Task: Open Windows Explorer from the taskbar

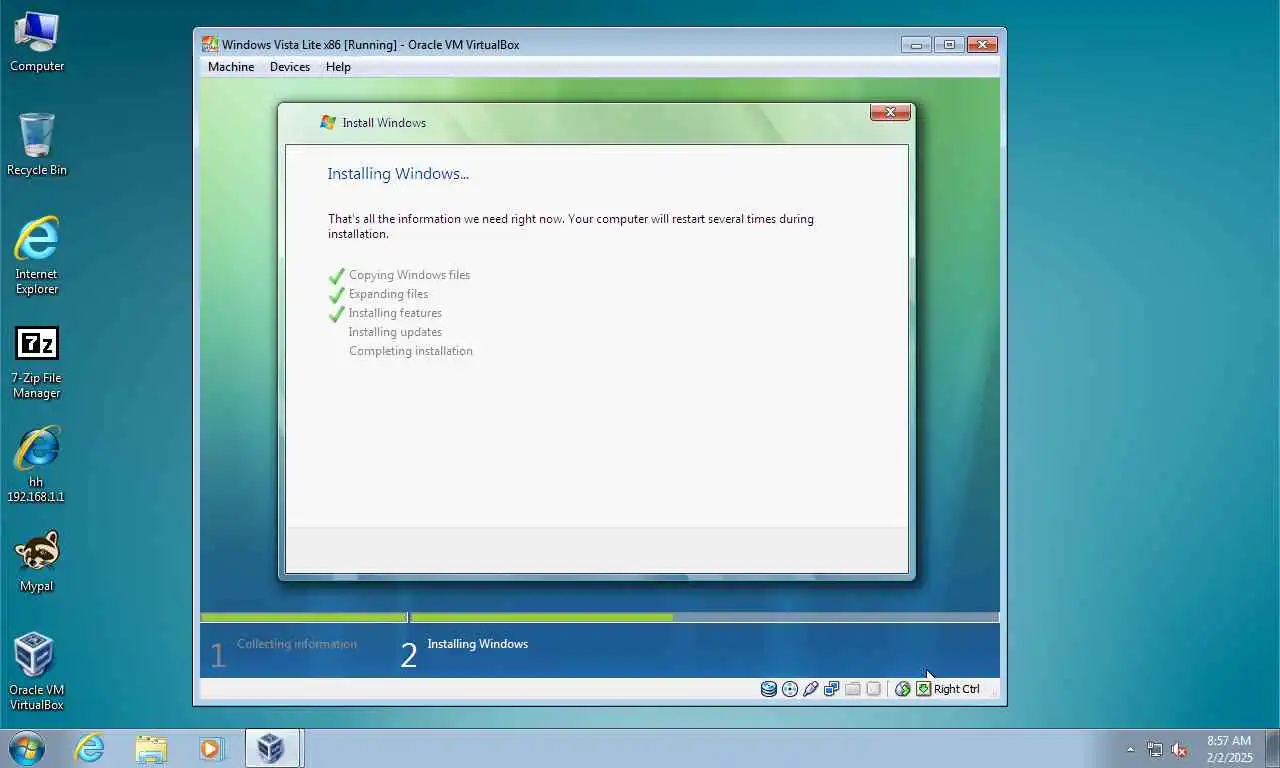Action: click(151, 748)
